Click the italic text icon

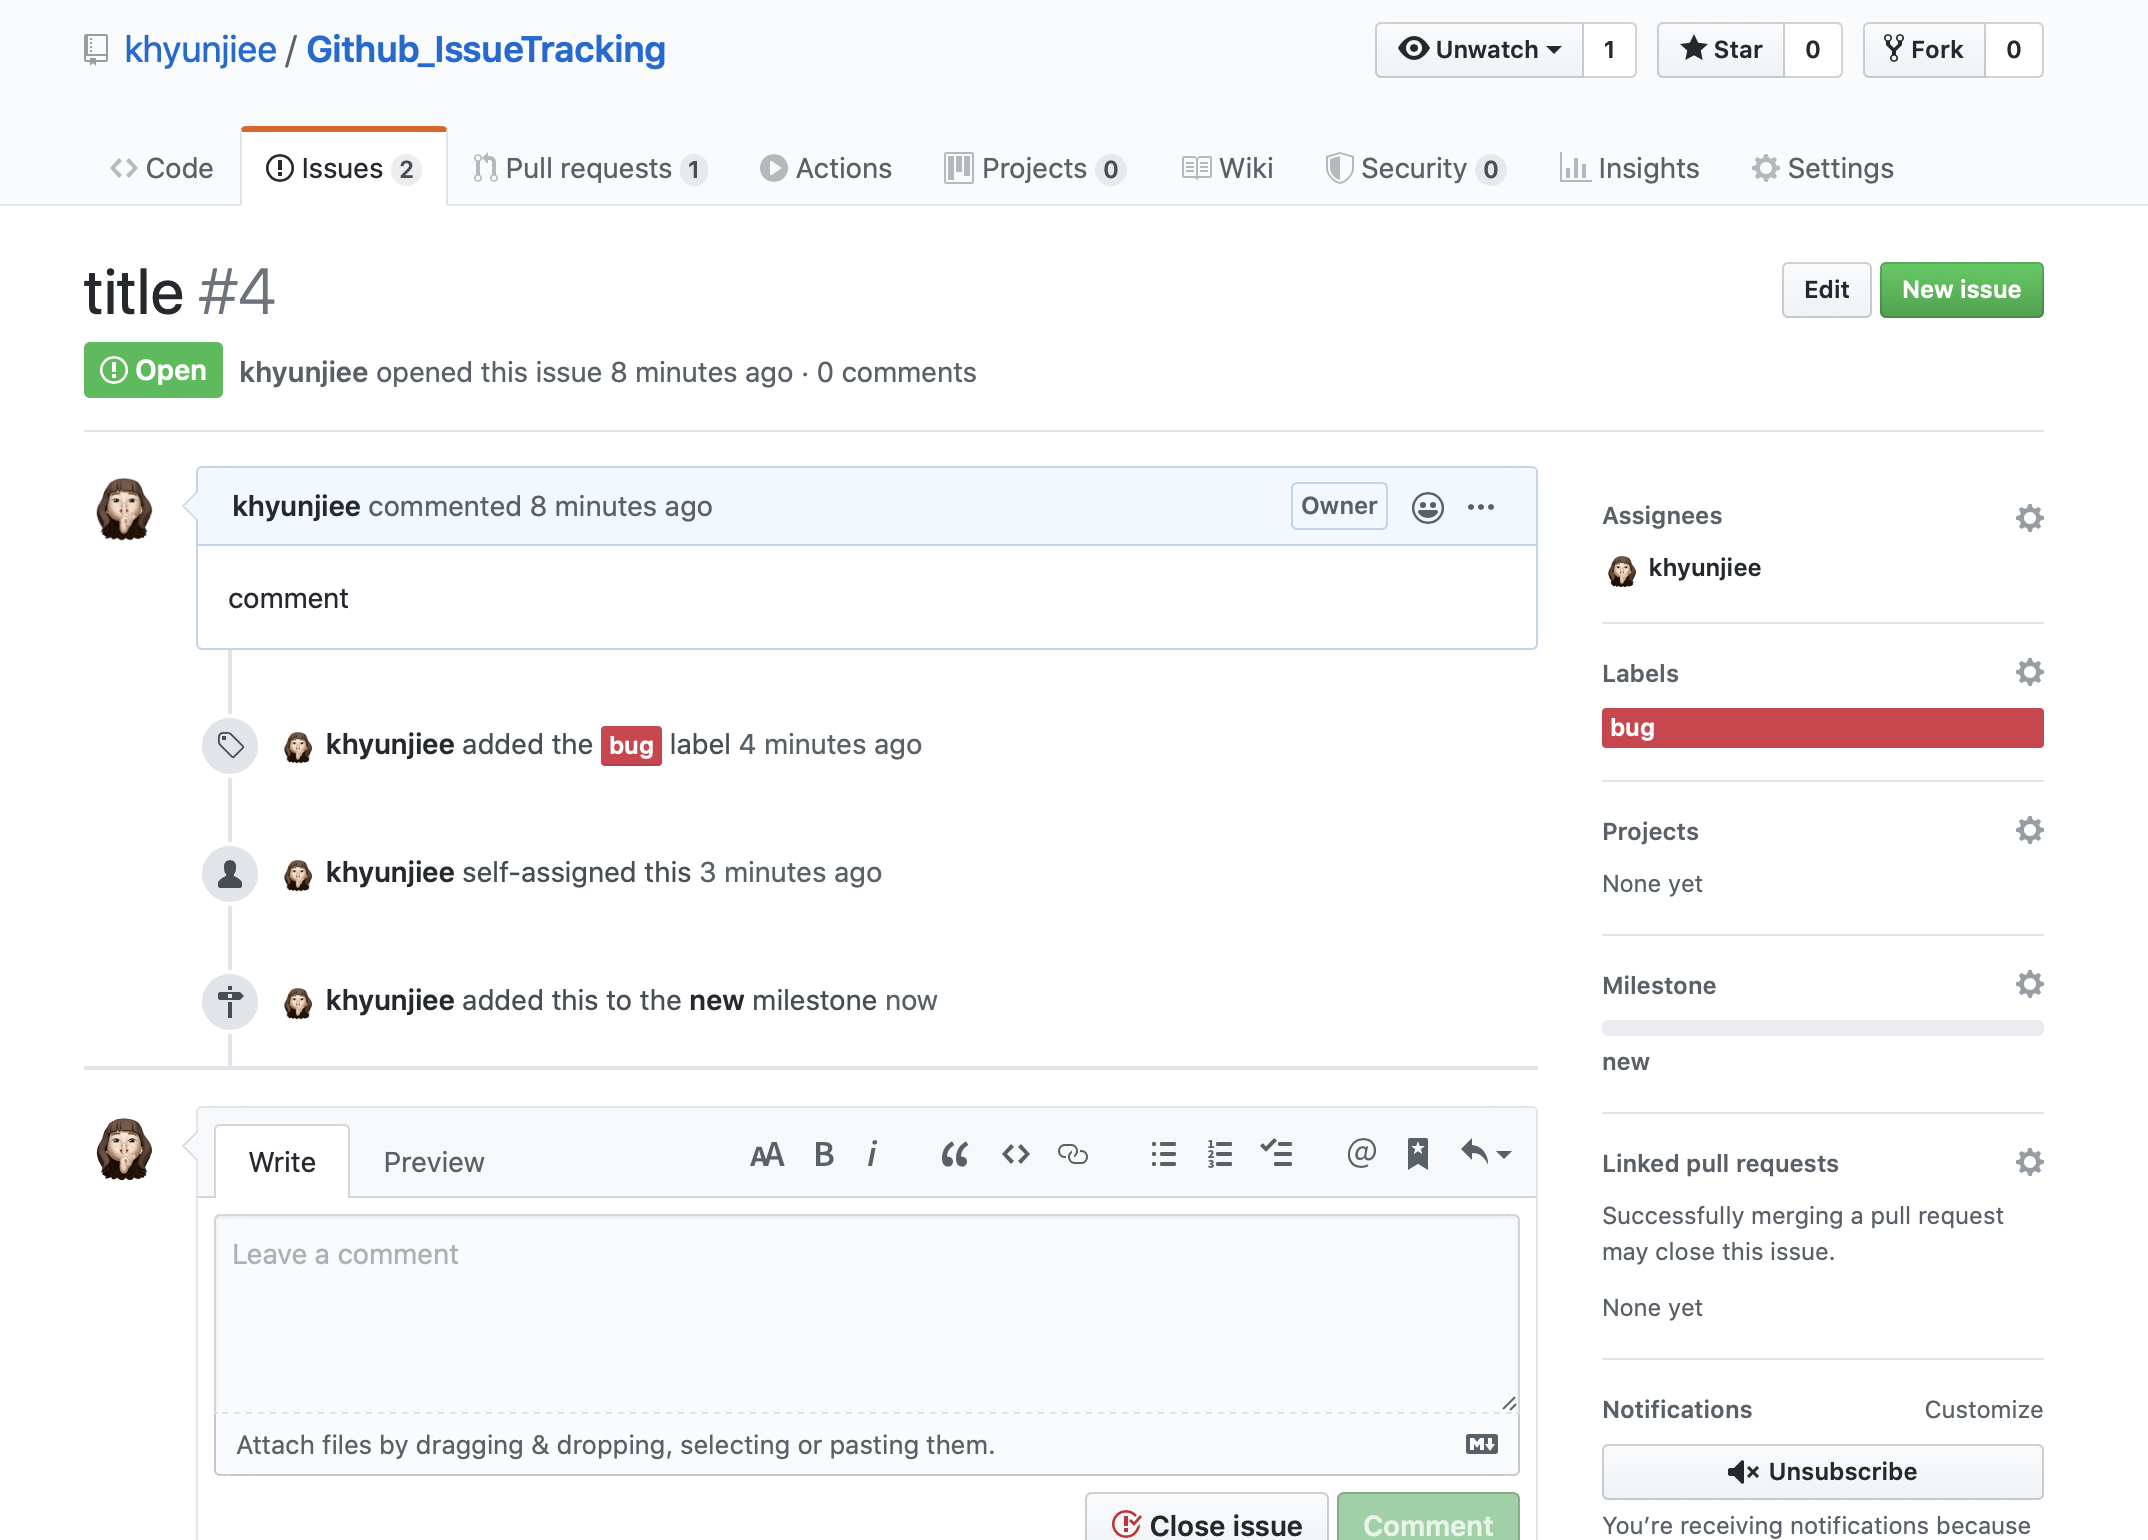pos(872,1155)
